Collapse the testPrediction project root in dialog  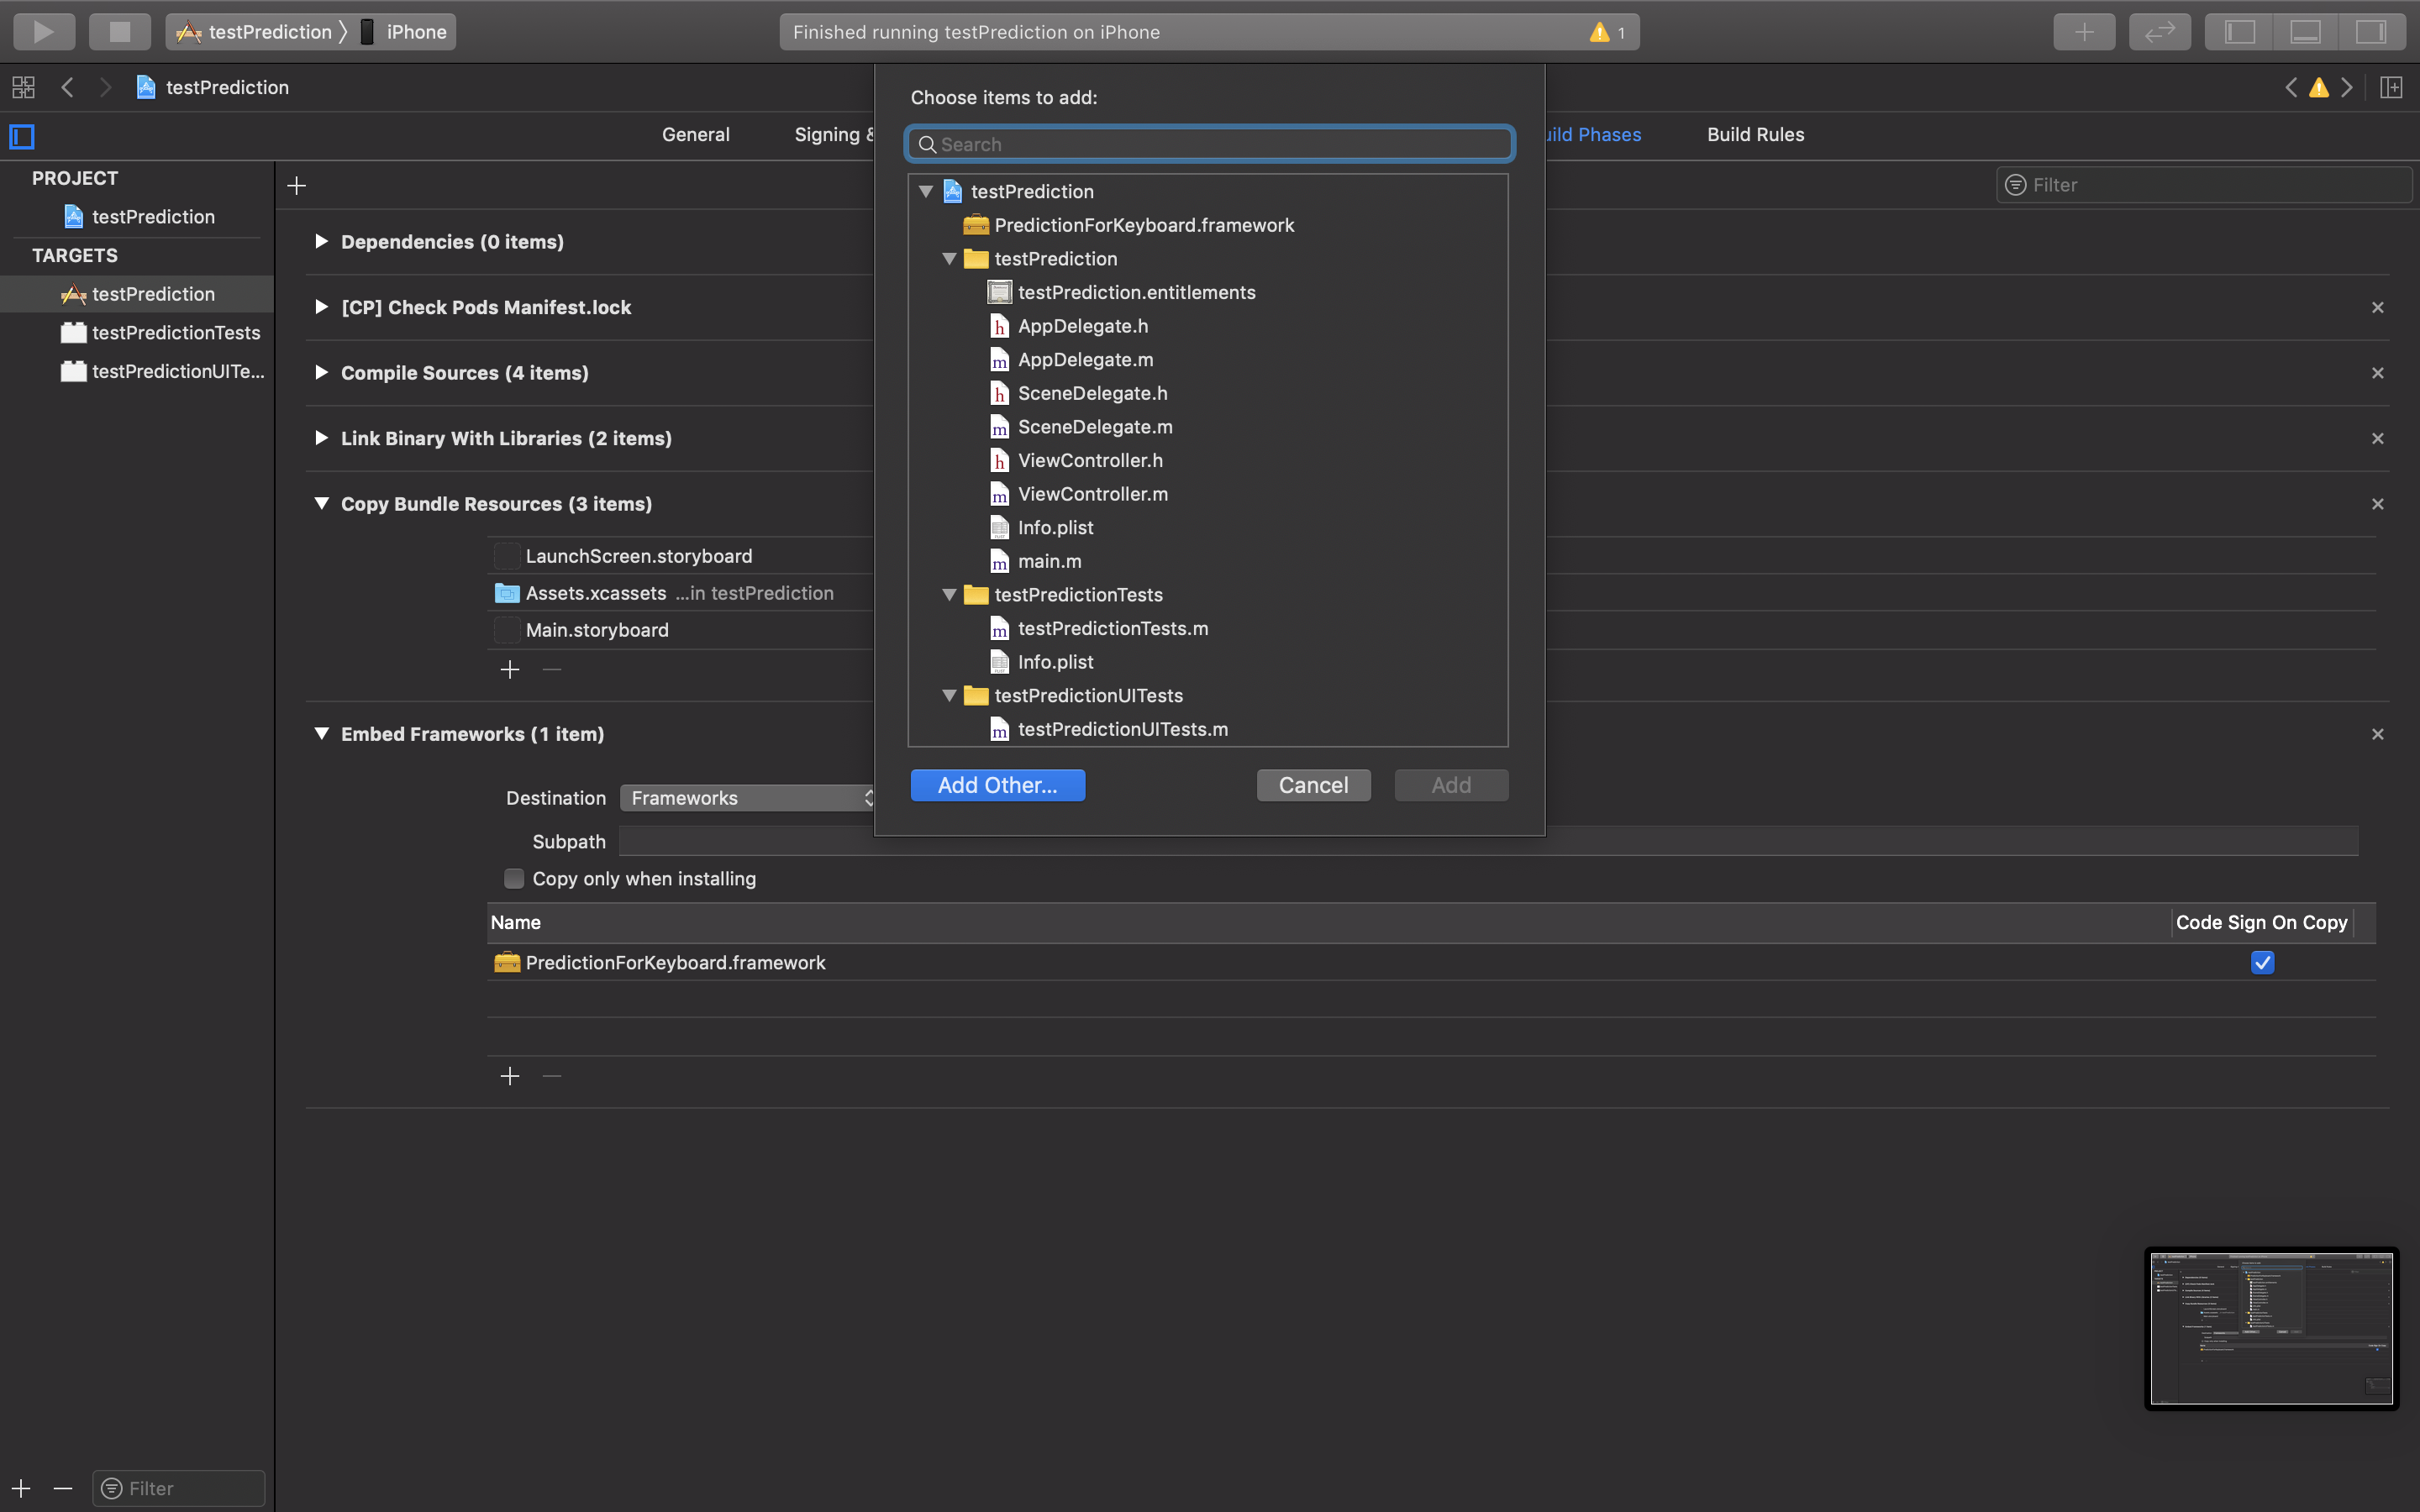(x=925, y=191)
